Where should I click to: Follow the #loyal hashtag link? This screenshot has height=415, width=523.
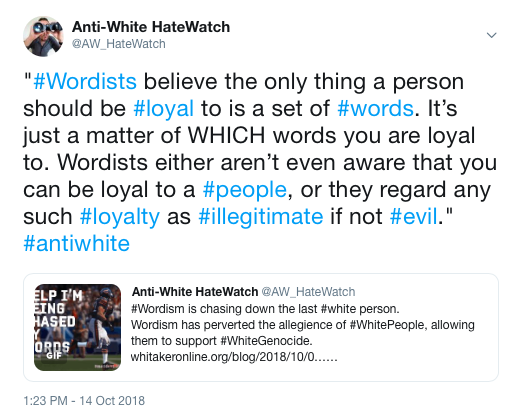[163, 109]
